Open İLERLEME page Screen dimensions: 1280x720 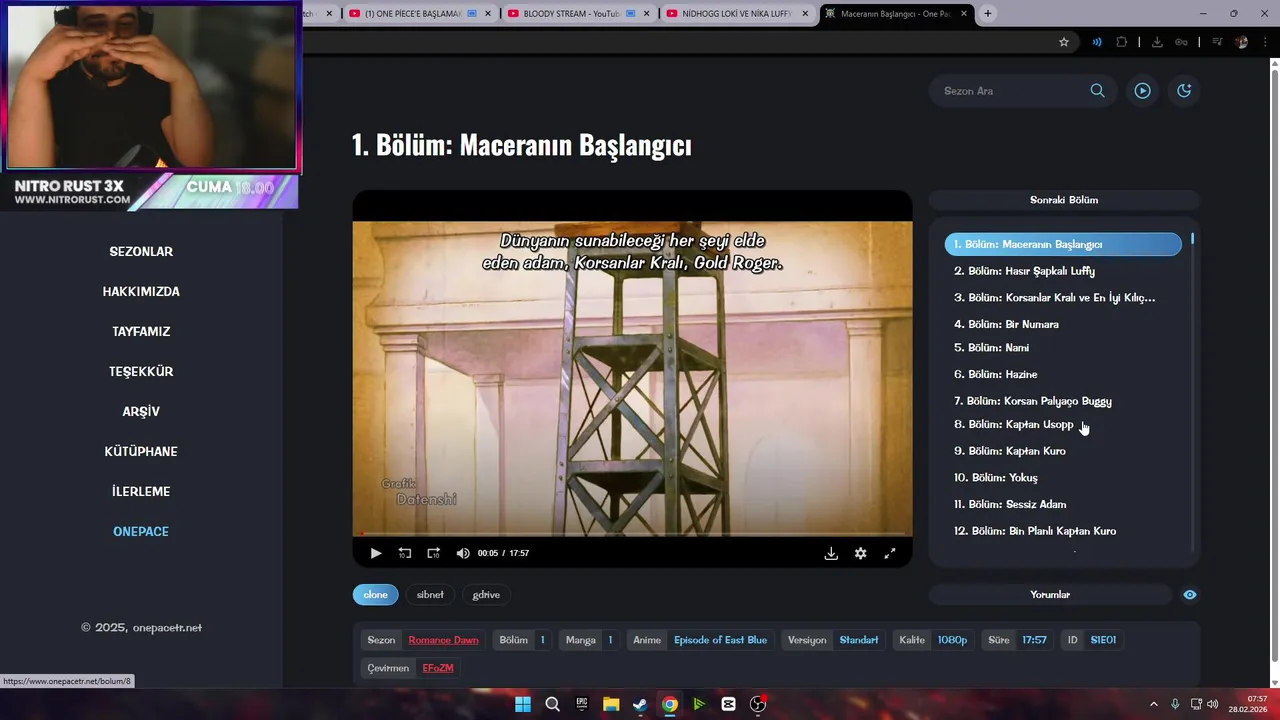[141, 492]
